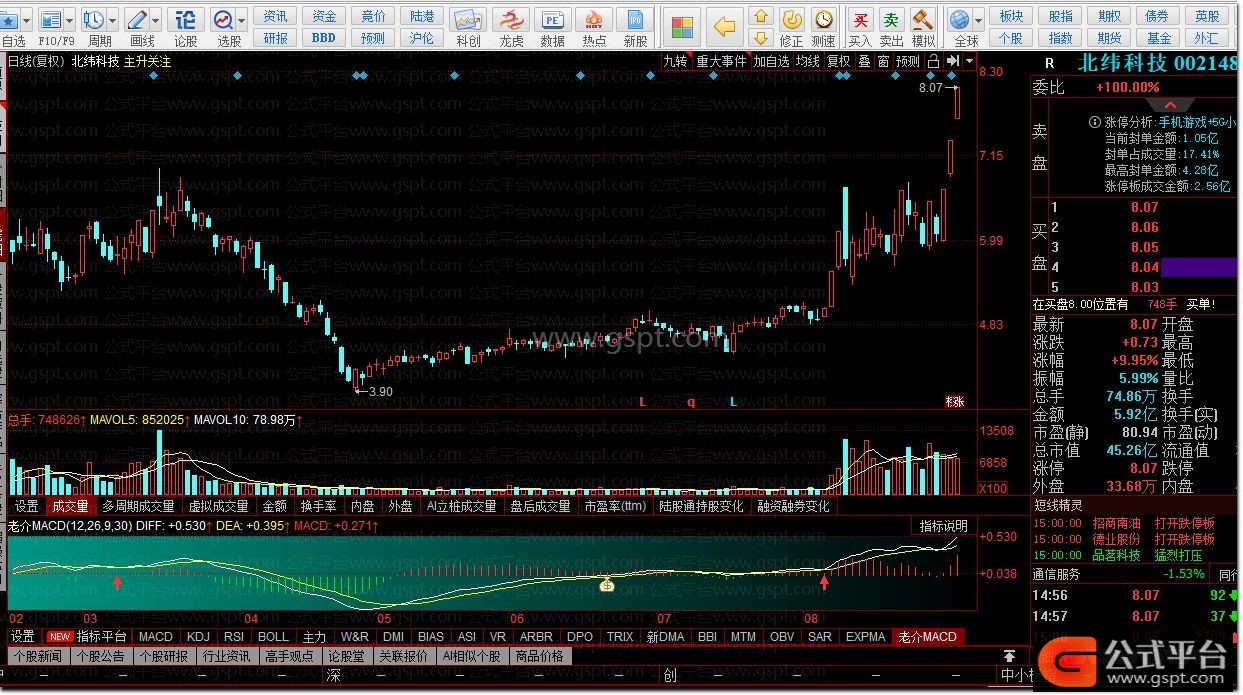The image size is (1243, 695).
Task: Click the red 买入 buy icon
Action: pos(860,19)
